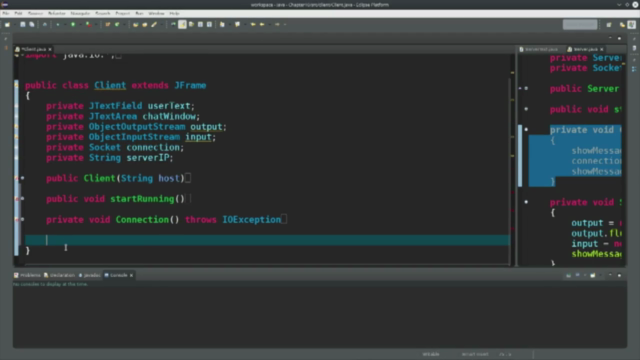640x360 pixels.
Task: Switch to the Declaration tab
Action: 60,275
